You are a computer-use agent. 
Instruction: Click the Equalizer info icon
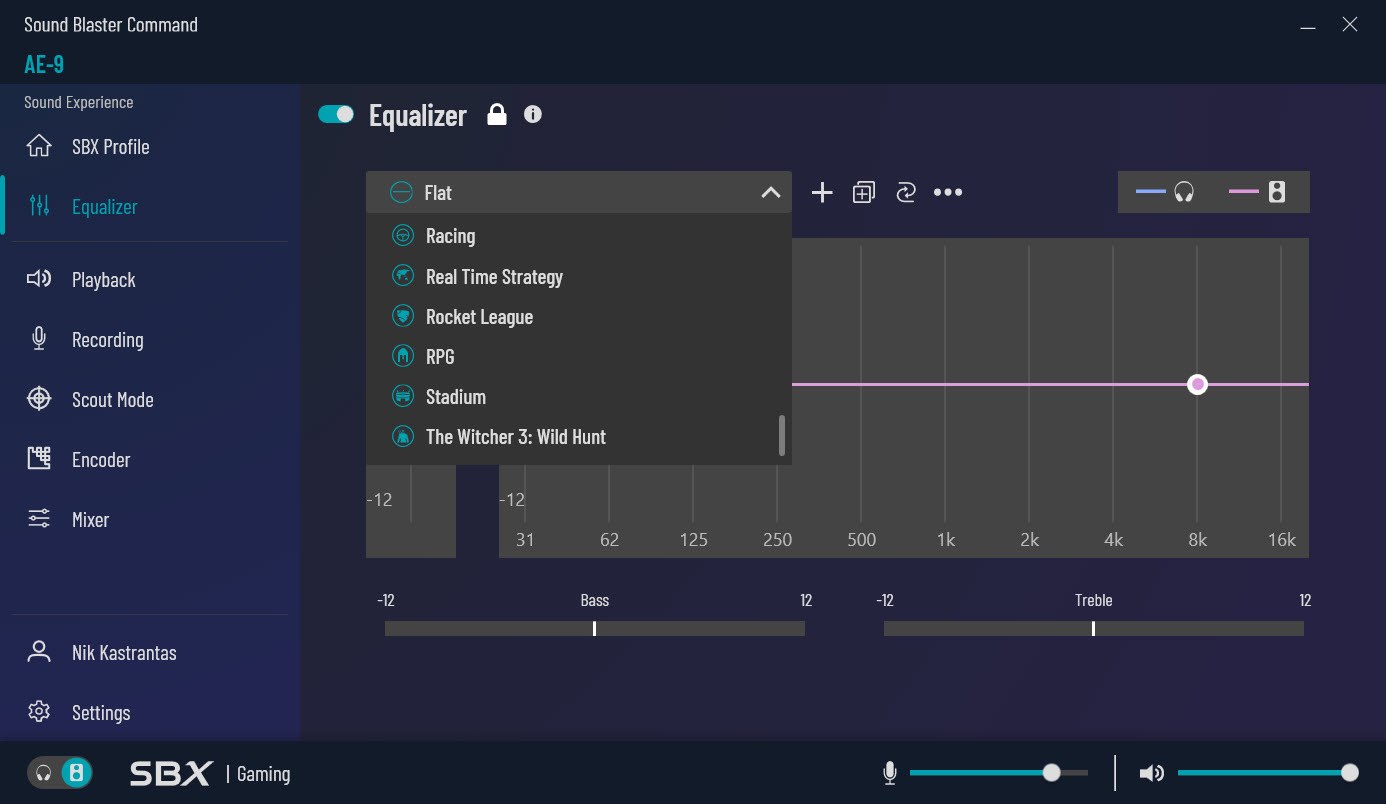point(533,114)
